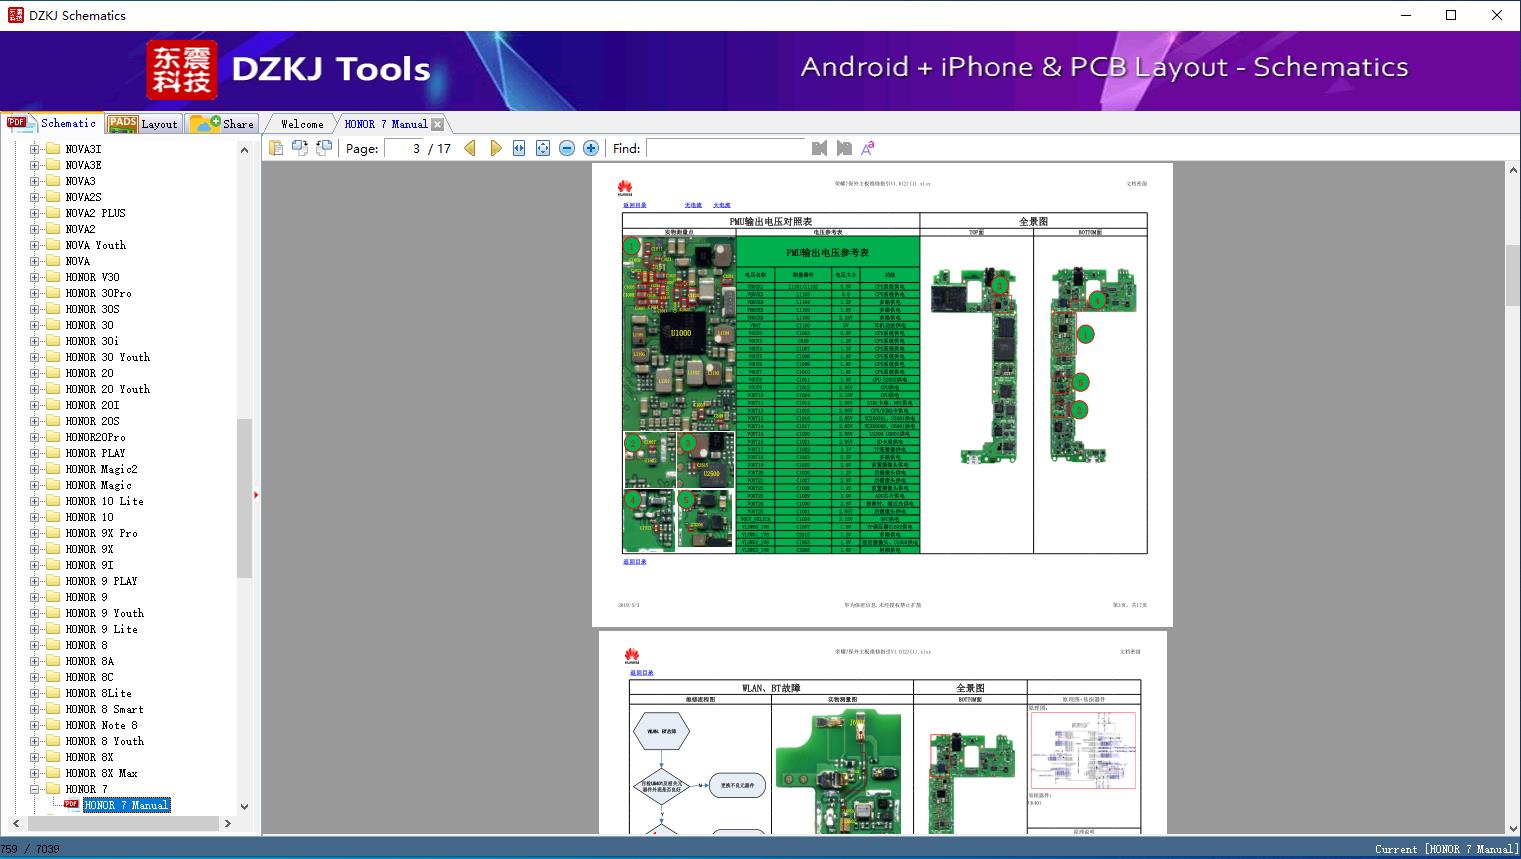Click the Find search box

point(726,148)
